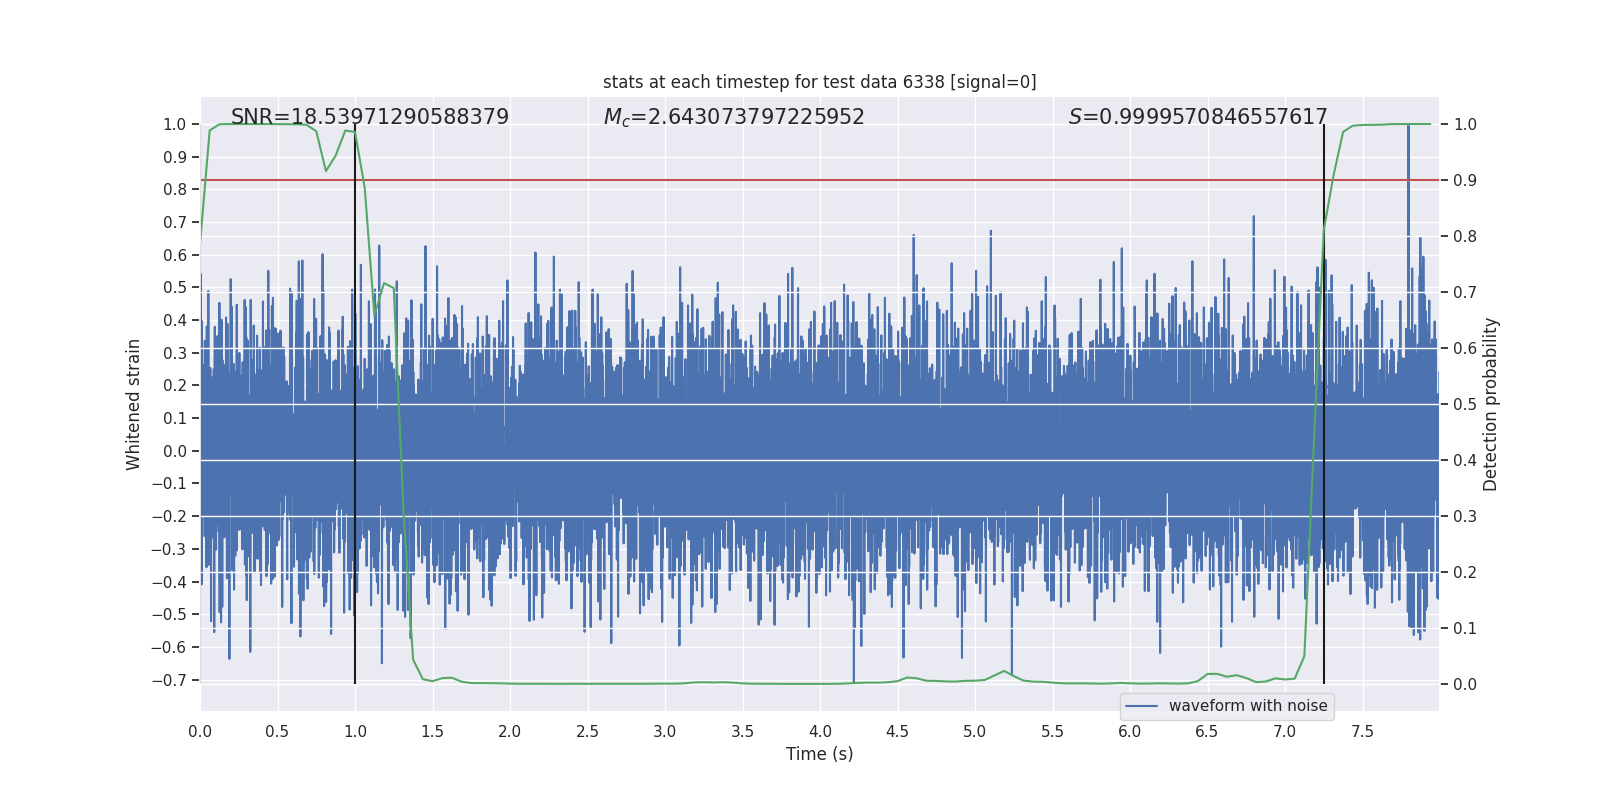Click the 1.0 tick on time axis
The height and width of the screenshot is (800, 1600).
(x=355, y=731)
